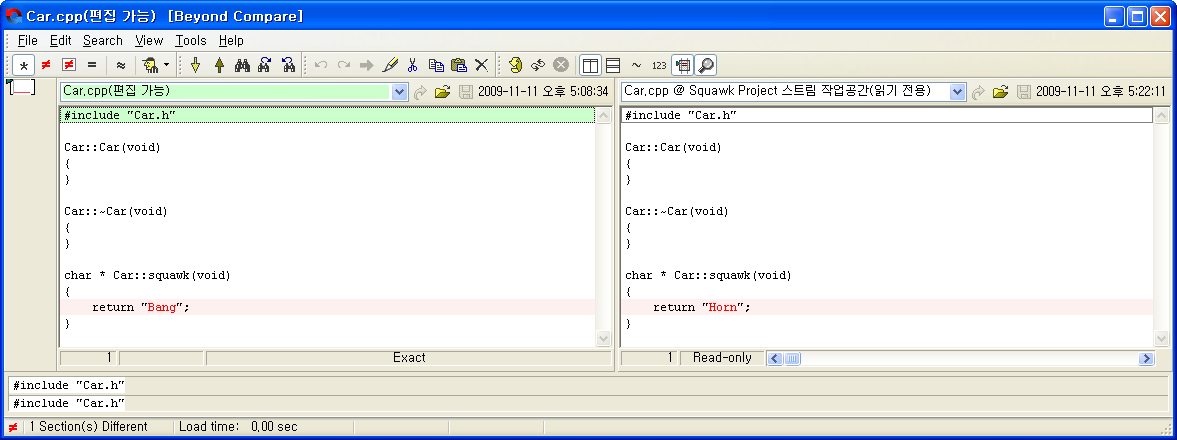
Task: Click right pane horizontal scroll left arrow
Action: [775, 359]
